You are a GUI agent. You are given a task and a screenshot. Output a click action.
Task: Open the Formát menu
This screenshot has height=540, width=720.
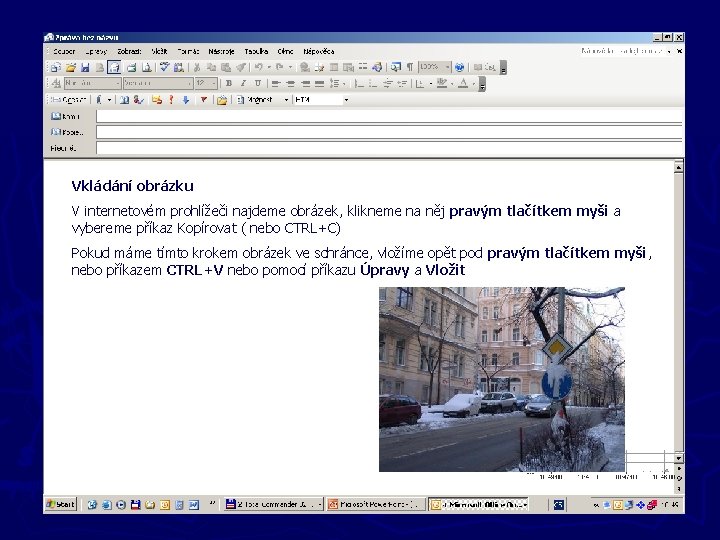pos(188,51)
